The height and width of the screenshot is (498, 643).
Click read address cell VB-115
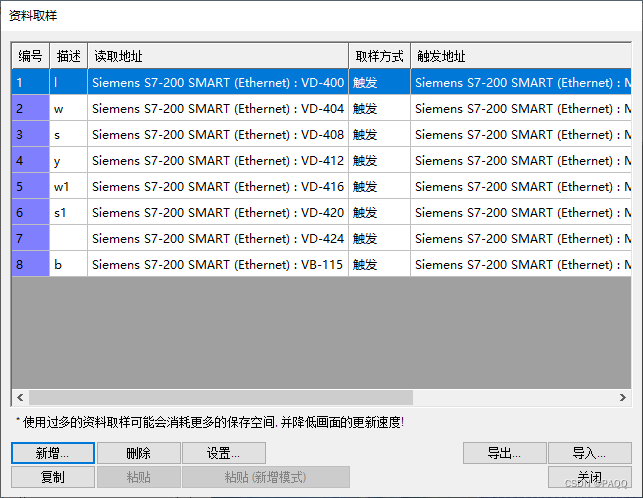point(218,264)
